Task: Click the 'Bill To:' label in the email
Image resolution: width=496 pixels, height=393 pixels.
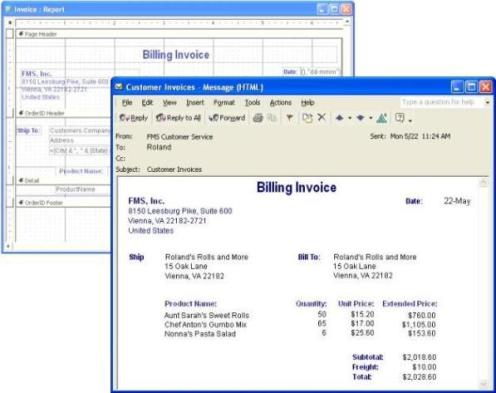Action: pos(309,257)
